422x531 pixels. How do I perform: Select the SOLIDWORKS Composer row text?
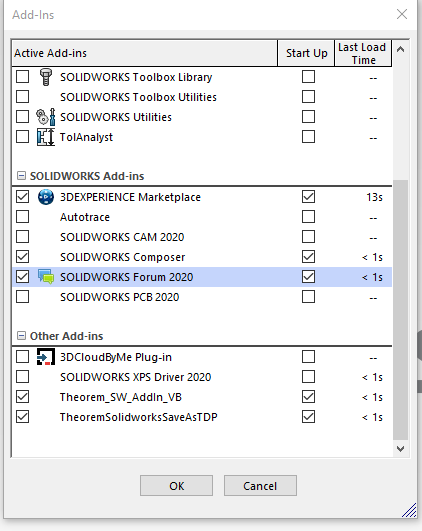(123, 257)
